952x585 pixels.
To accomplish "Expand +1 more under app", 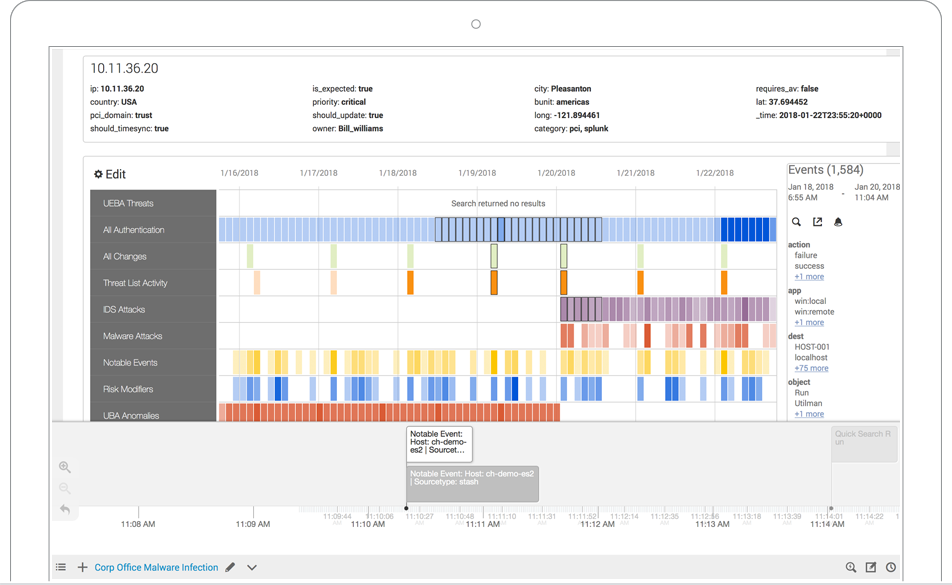I will click(x=809, y=322).
